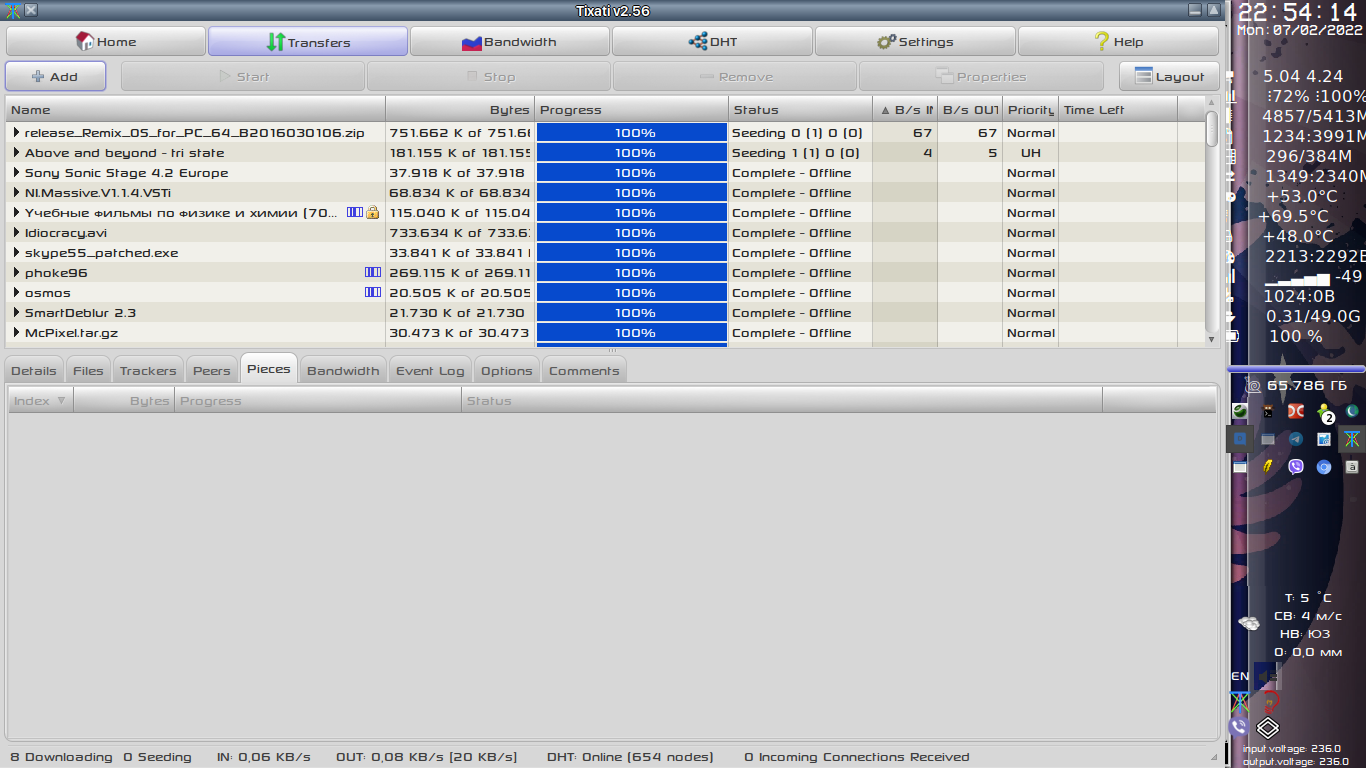1366x768 pixels.
Task: Click the Tixati window menu icon in title bar
Action: tap(13, 10)
